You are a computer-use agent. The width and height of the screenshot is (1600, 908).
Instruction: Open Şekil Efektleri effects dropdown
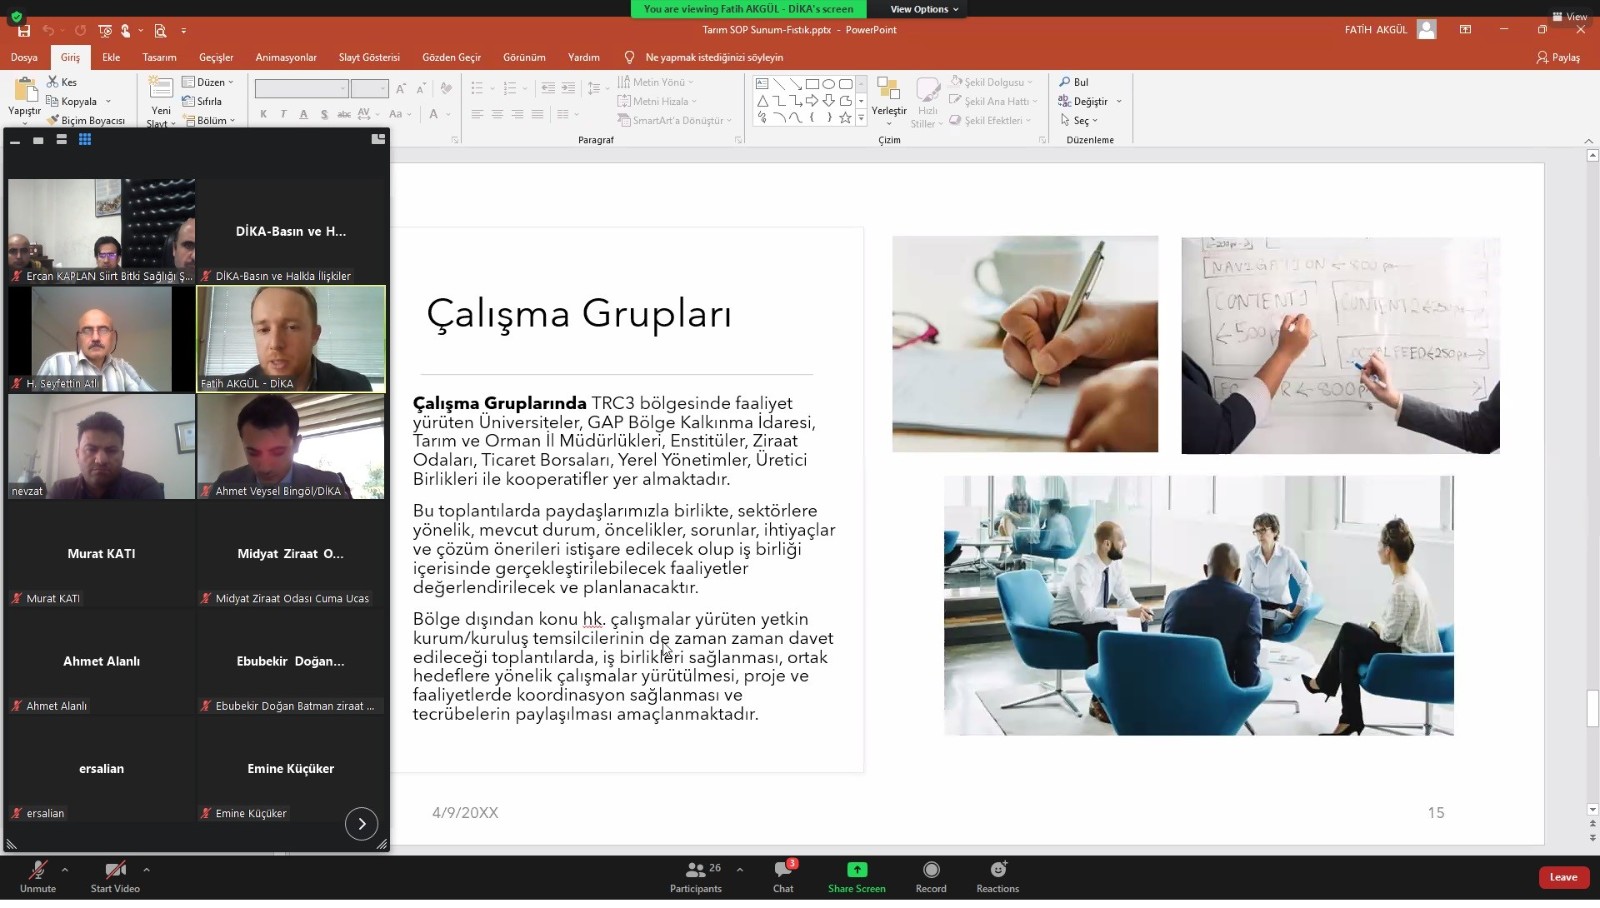tap(991, 120)
